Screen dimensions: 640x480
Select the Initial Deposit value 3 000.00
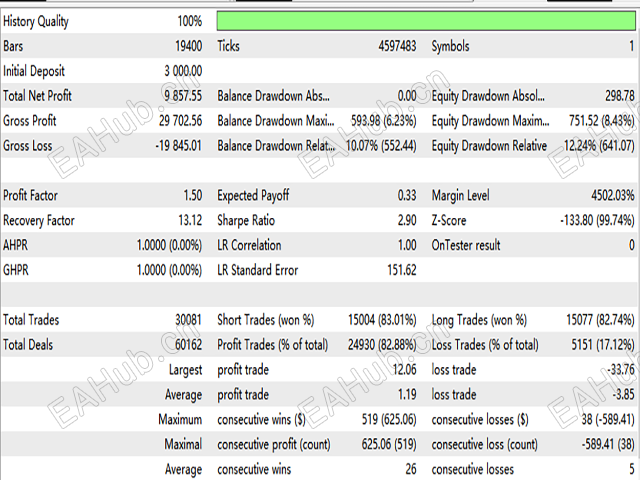(x=183, y=71)
